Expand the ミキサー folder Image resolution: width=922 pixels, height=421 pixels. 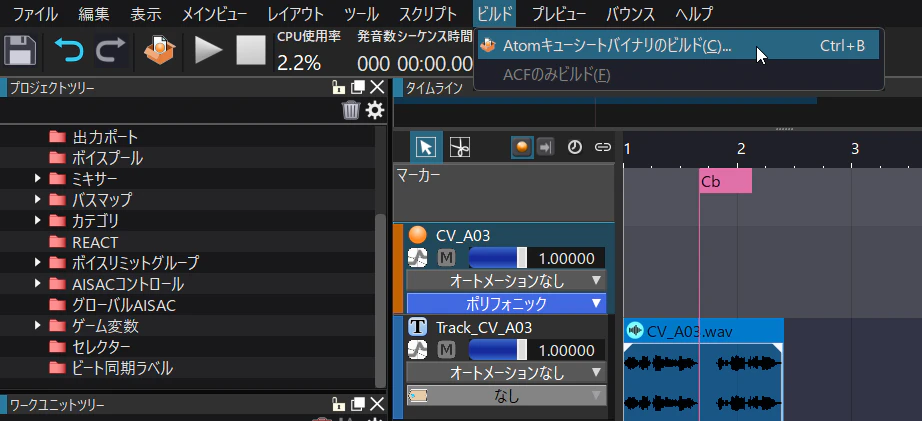click(38, 178)
